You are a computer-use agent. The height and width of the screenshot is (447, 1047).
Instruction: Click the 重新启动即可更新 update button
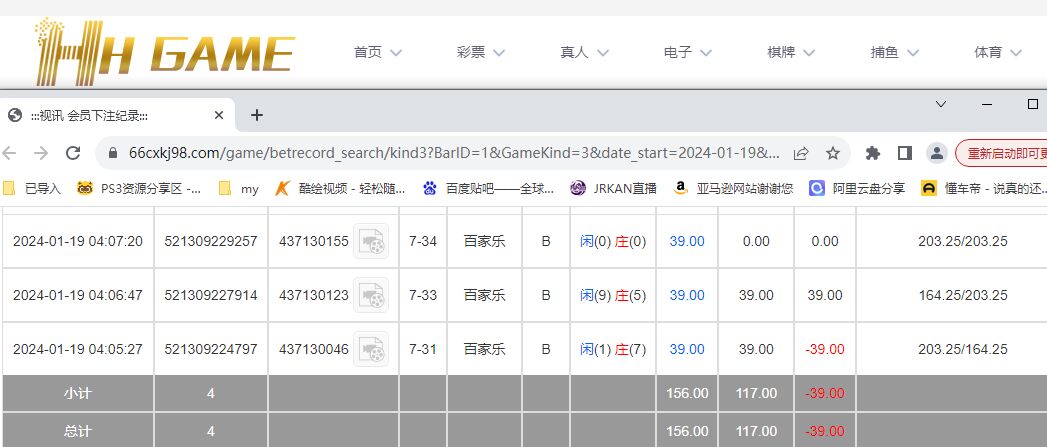click(1002, 153)
